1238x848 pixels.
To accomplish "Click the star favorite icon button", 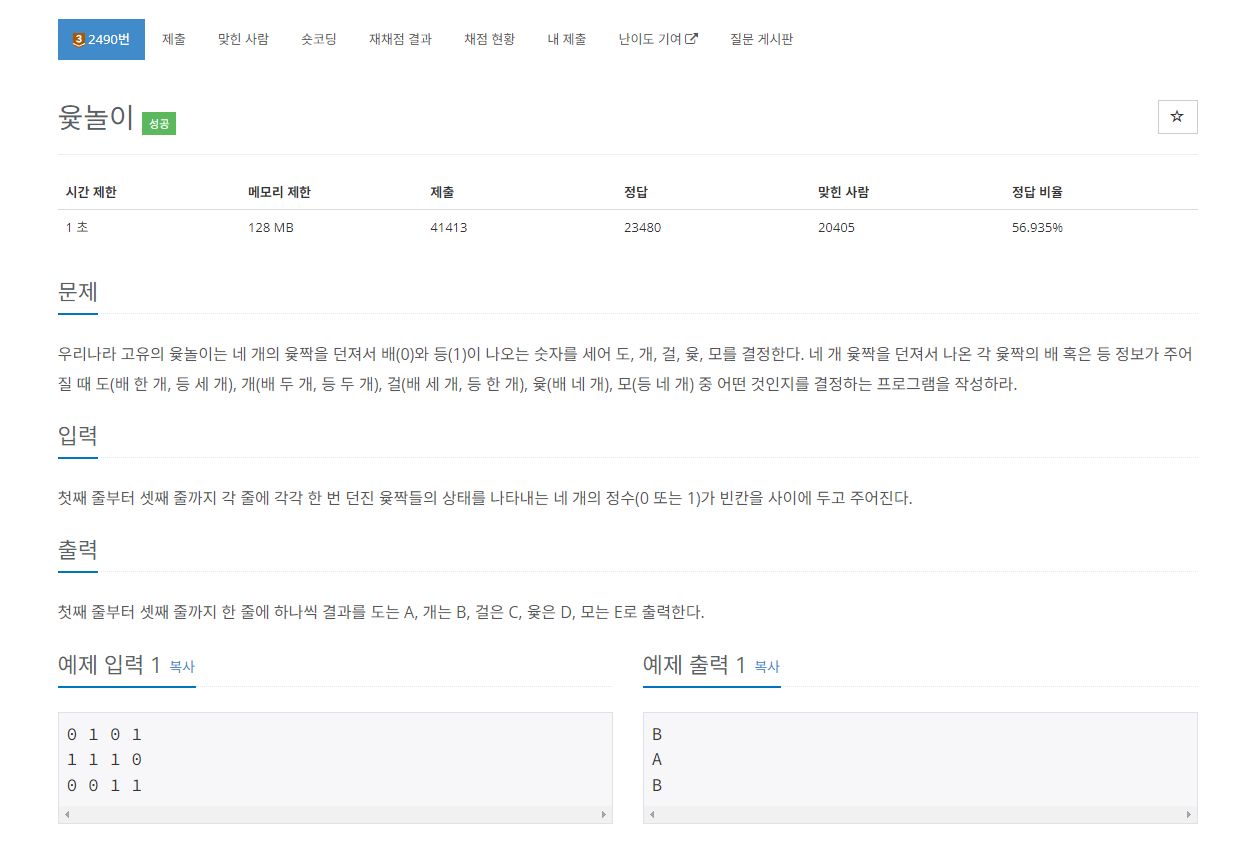I will [x=1177, y=117].
